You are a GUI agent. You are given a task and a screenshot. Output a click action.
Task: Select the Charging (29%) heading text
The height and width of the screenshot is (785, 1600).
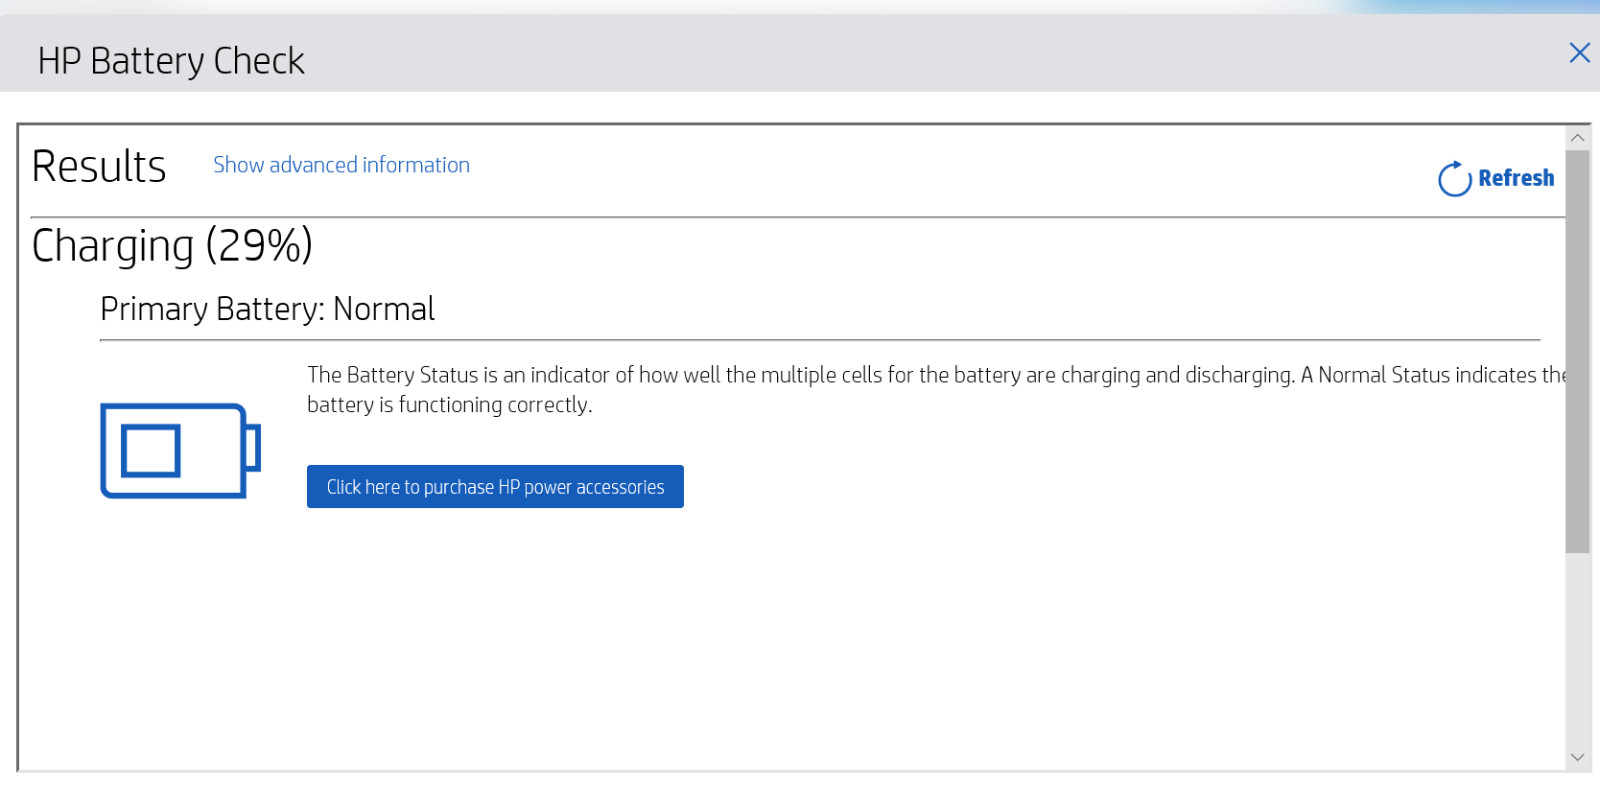click(172, 246)
